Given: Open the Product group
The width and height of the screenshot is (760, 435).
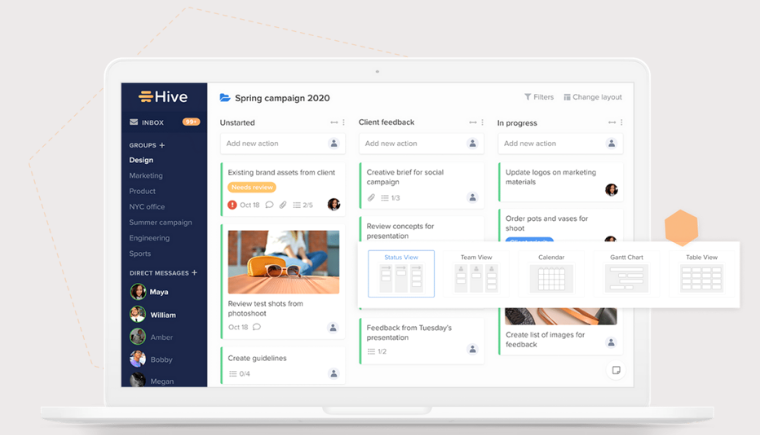Looking at the screenshot, I should pos(142,191).
